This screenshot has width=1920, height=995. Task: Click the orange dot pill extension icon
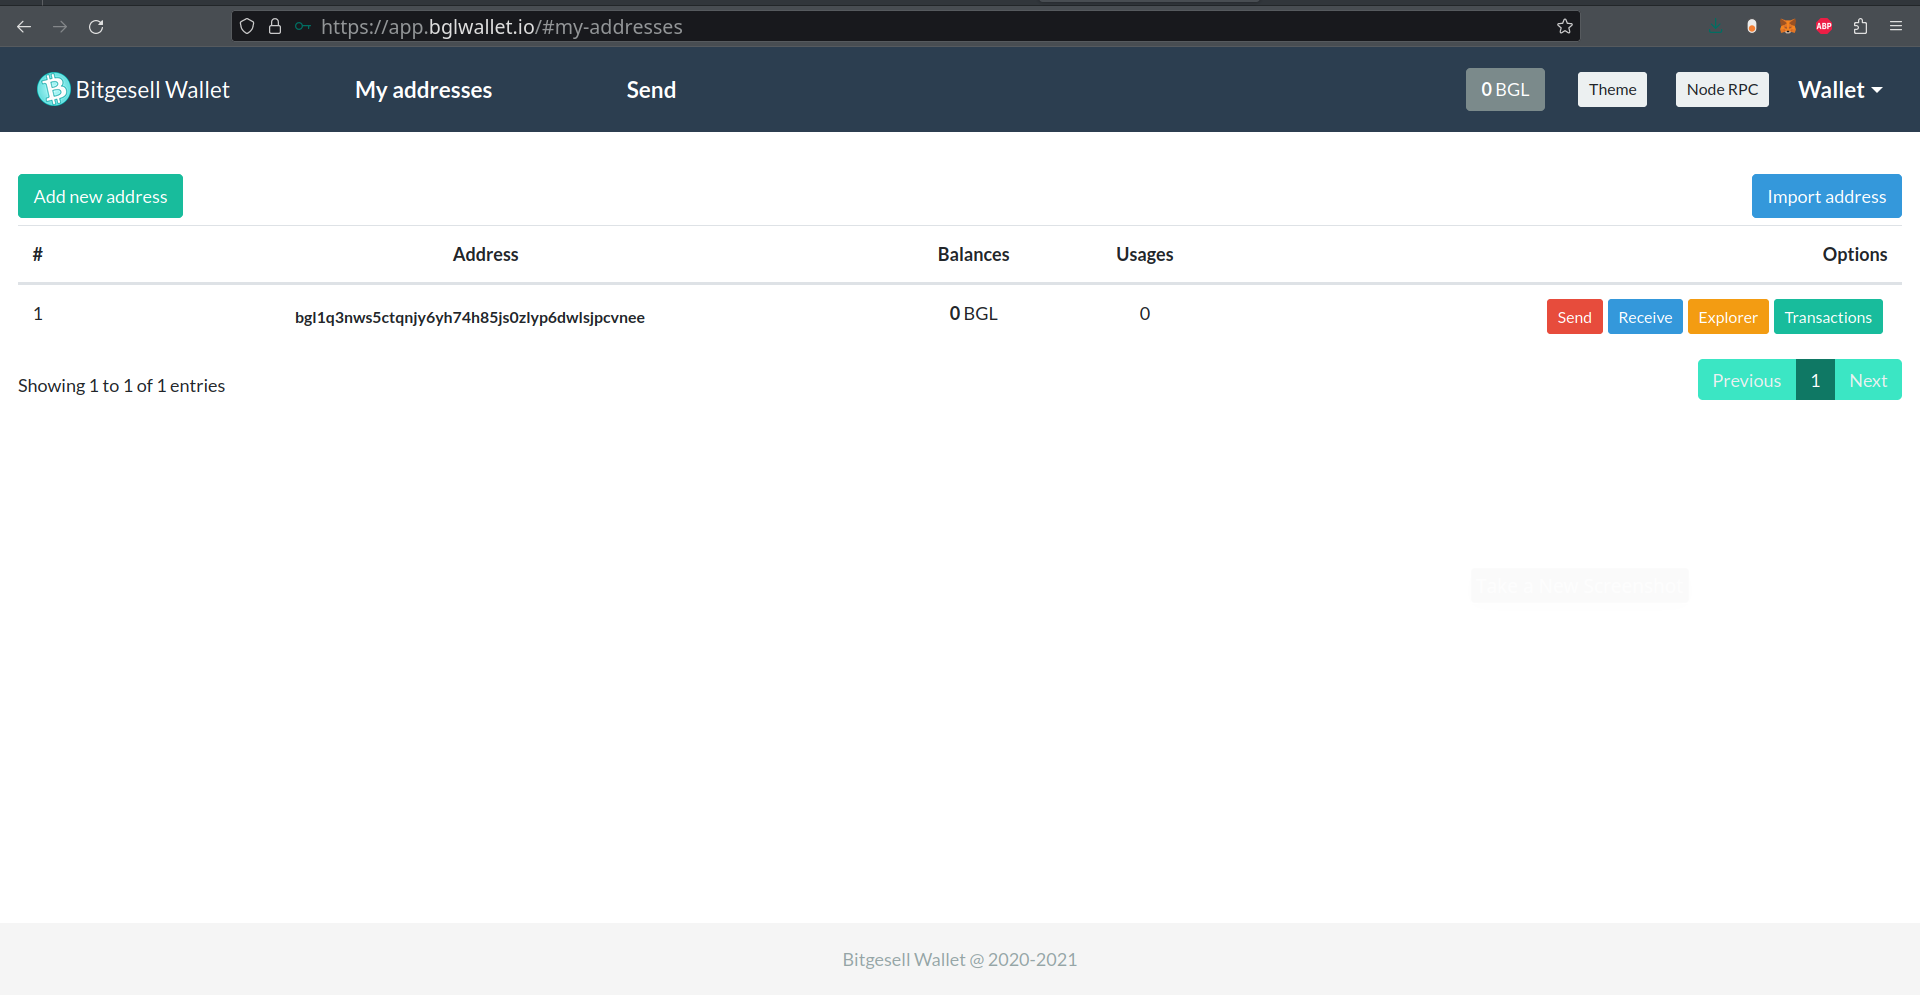[x=1752, y=27]
